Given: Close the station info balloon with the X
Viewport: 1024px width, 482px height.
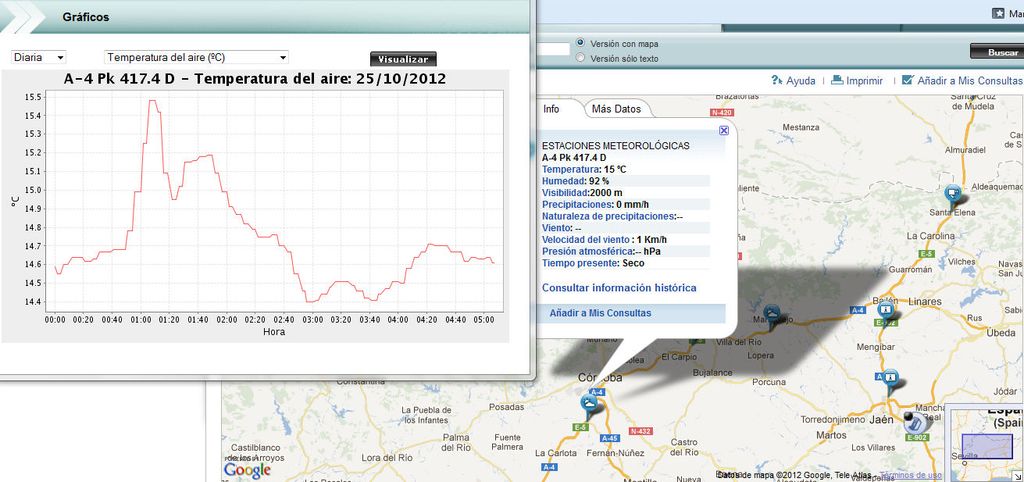Looking at the screenshot, I should click(x=724, y=131).
